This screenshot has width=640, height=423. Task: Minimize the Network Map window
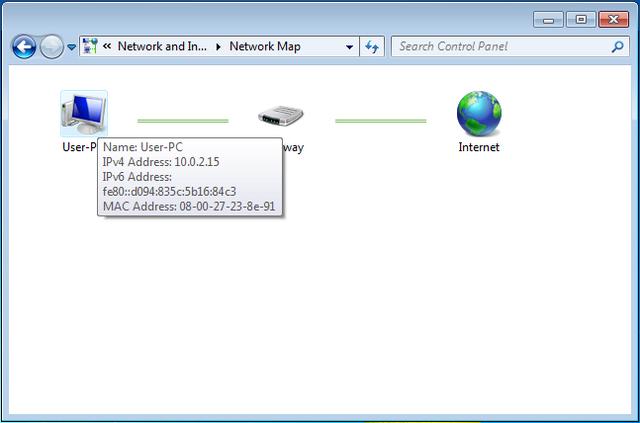[x=549, y=20]
